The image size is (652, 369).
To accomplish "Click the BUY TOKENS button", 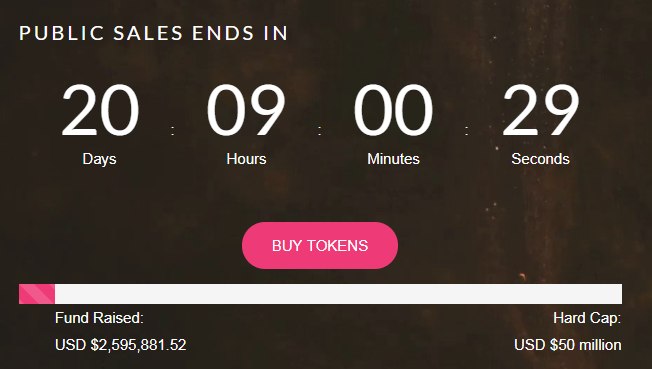I will pyautogui.click(x=320, y=245).
